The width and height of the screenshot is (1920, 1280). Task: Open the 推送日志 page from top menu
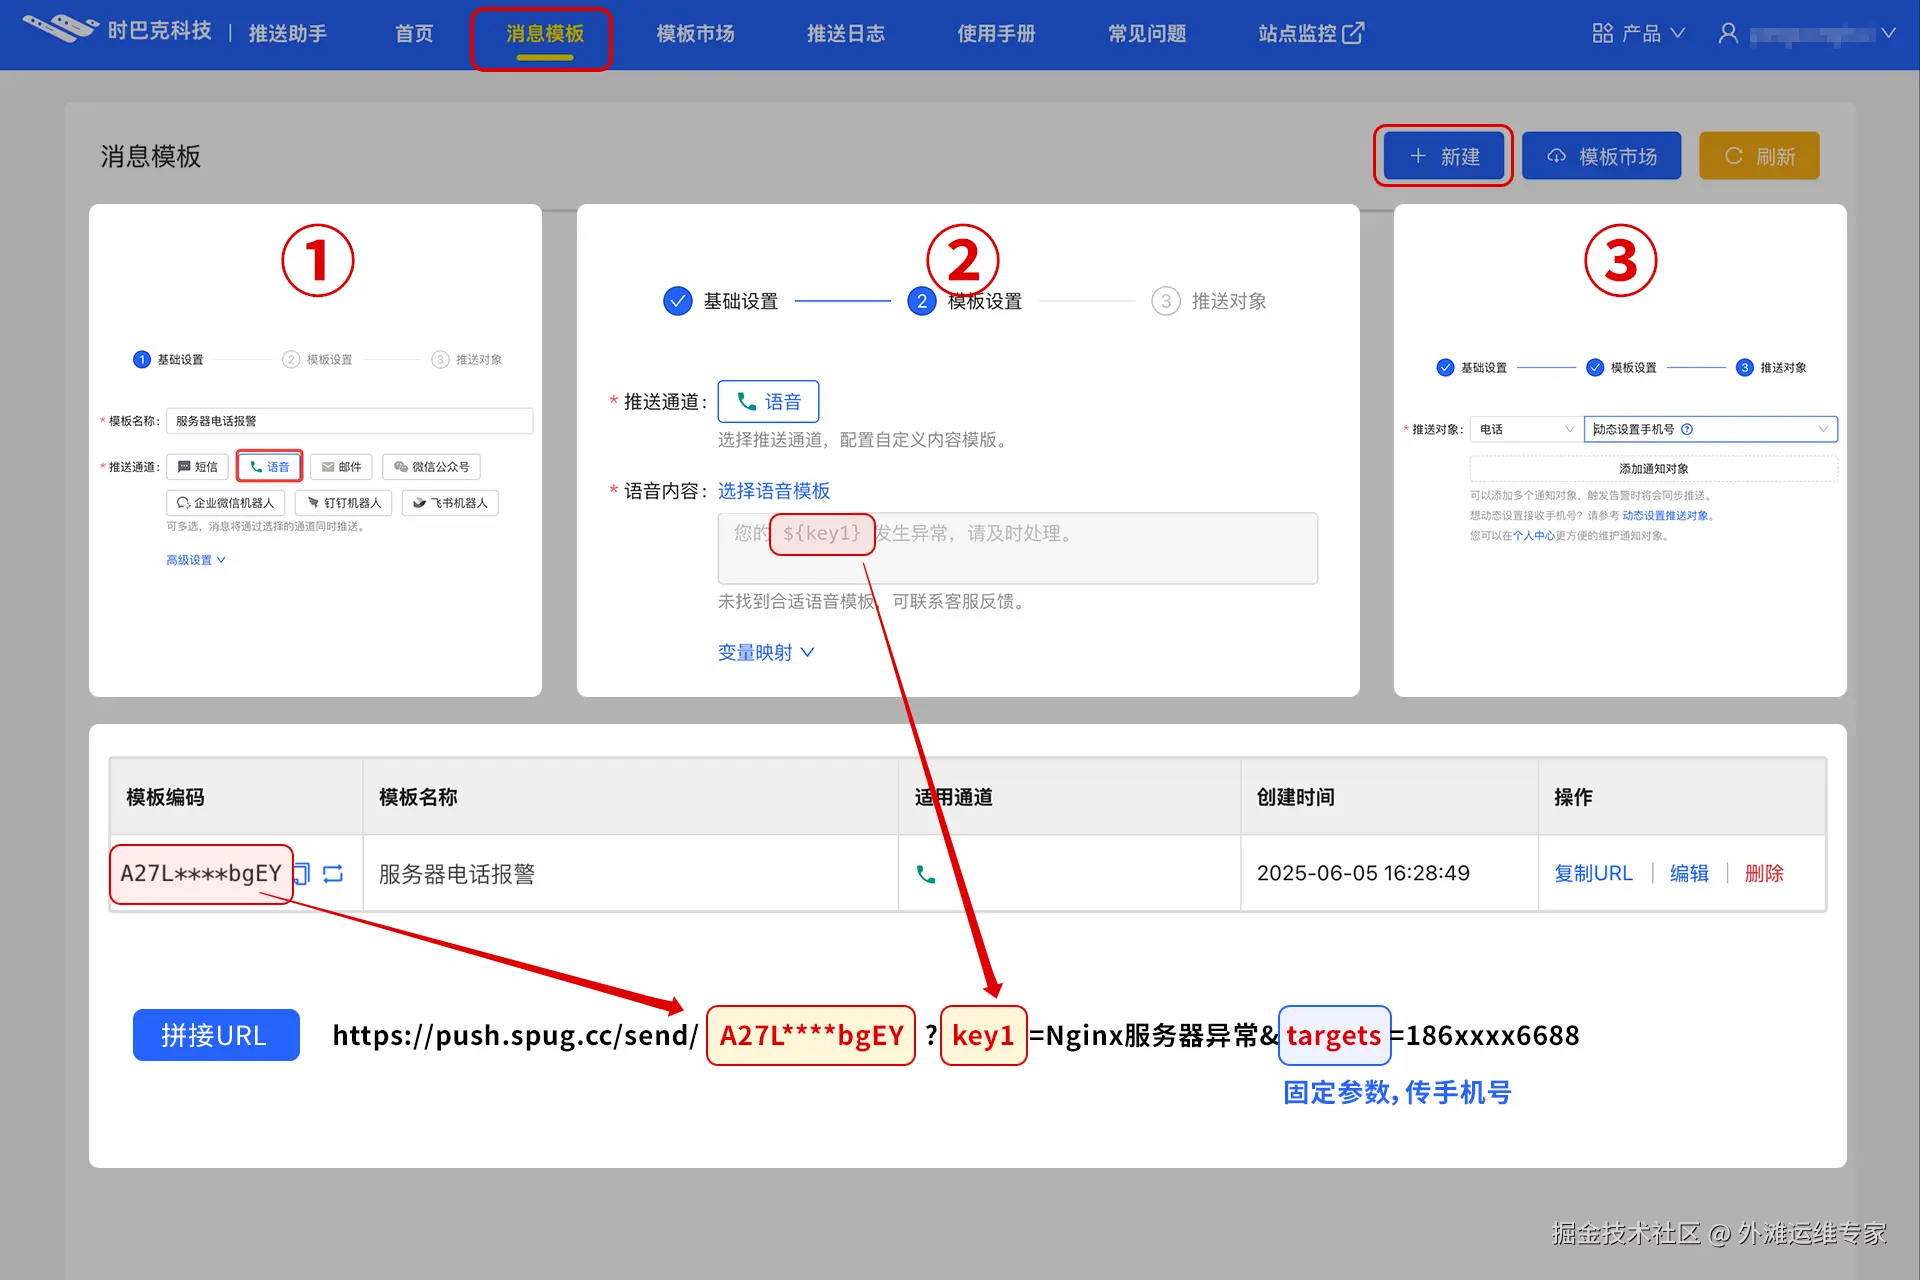pos(845,33)
